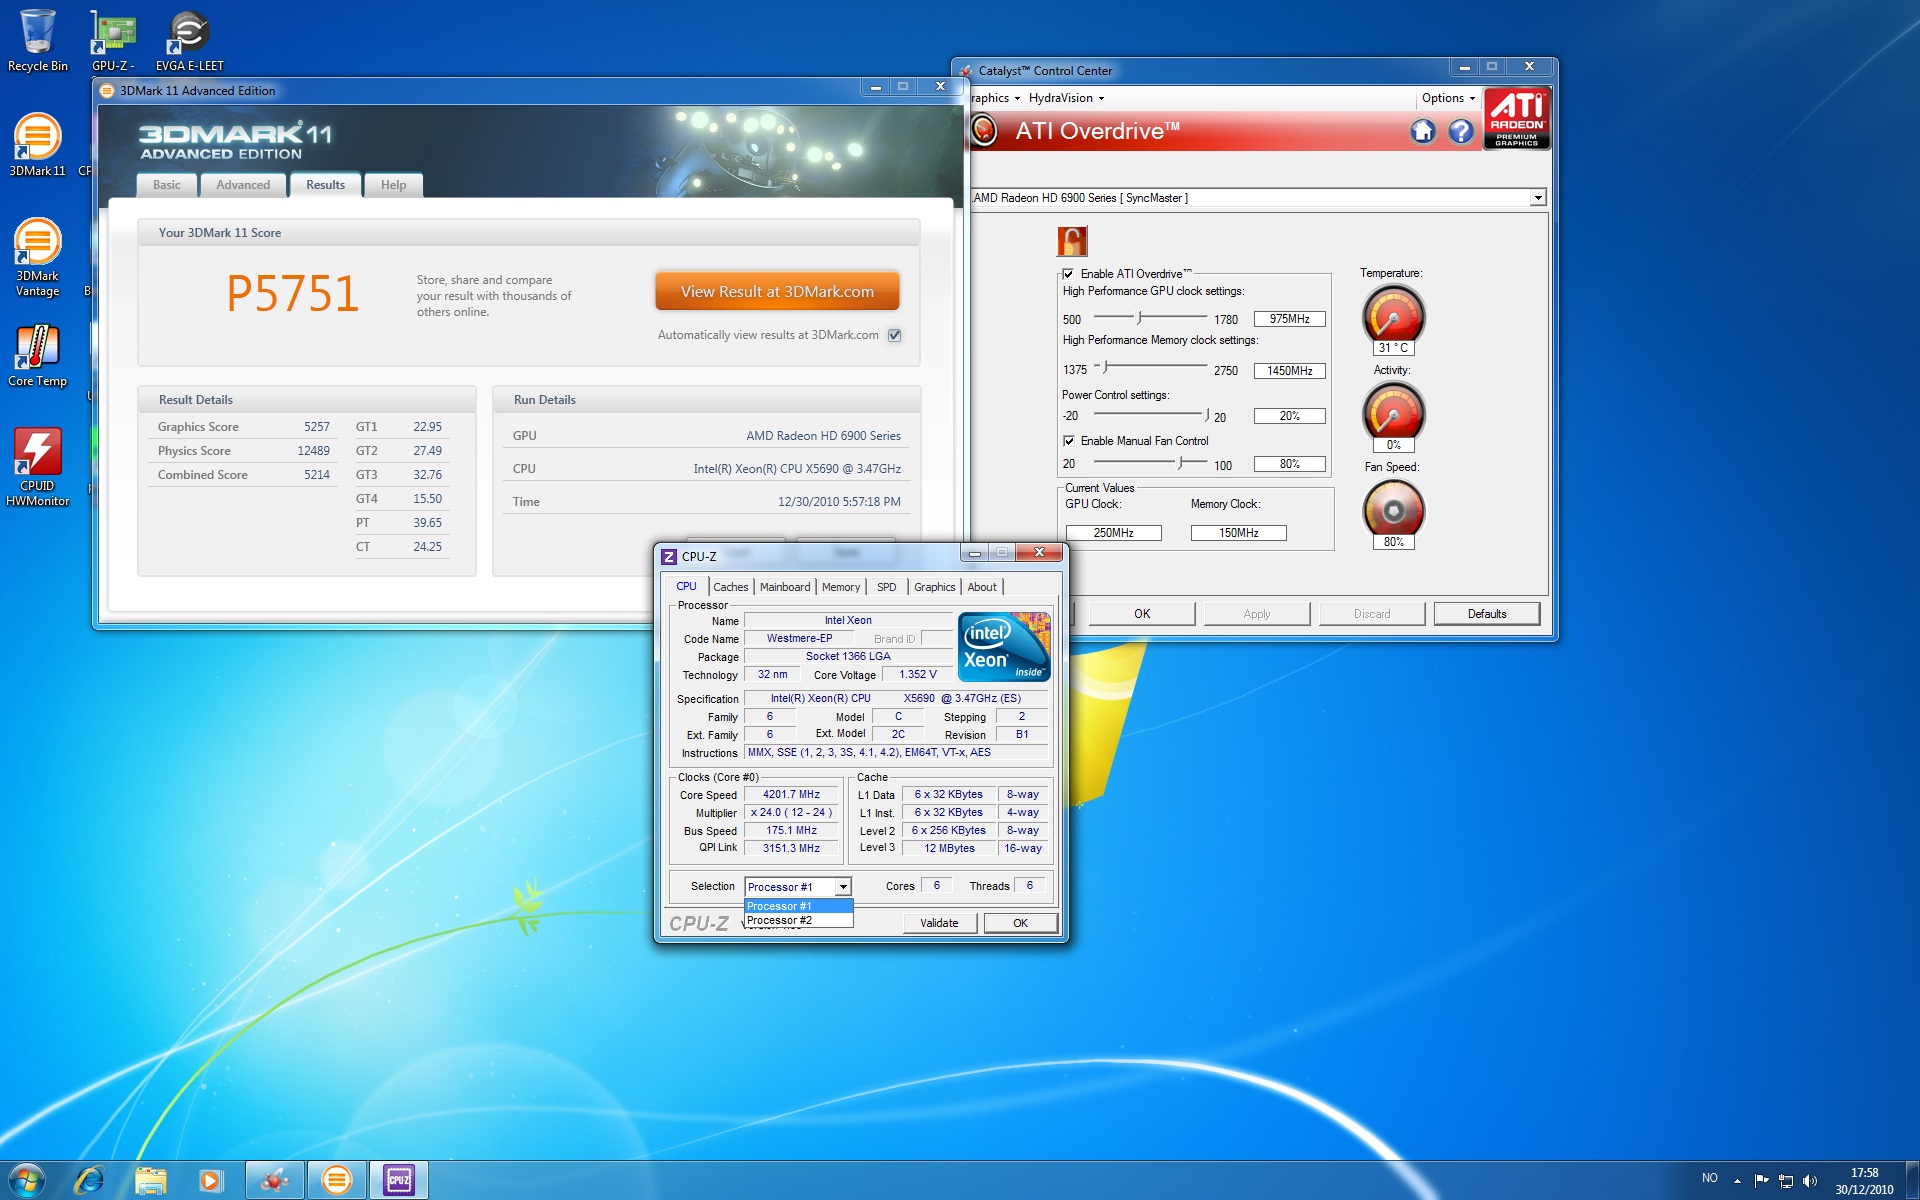Click the CPU-Z processor Selection dropdown arrow
Image resolution: width=1920 pixels, height=1200 pixels.
(843, 887)
